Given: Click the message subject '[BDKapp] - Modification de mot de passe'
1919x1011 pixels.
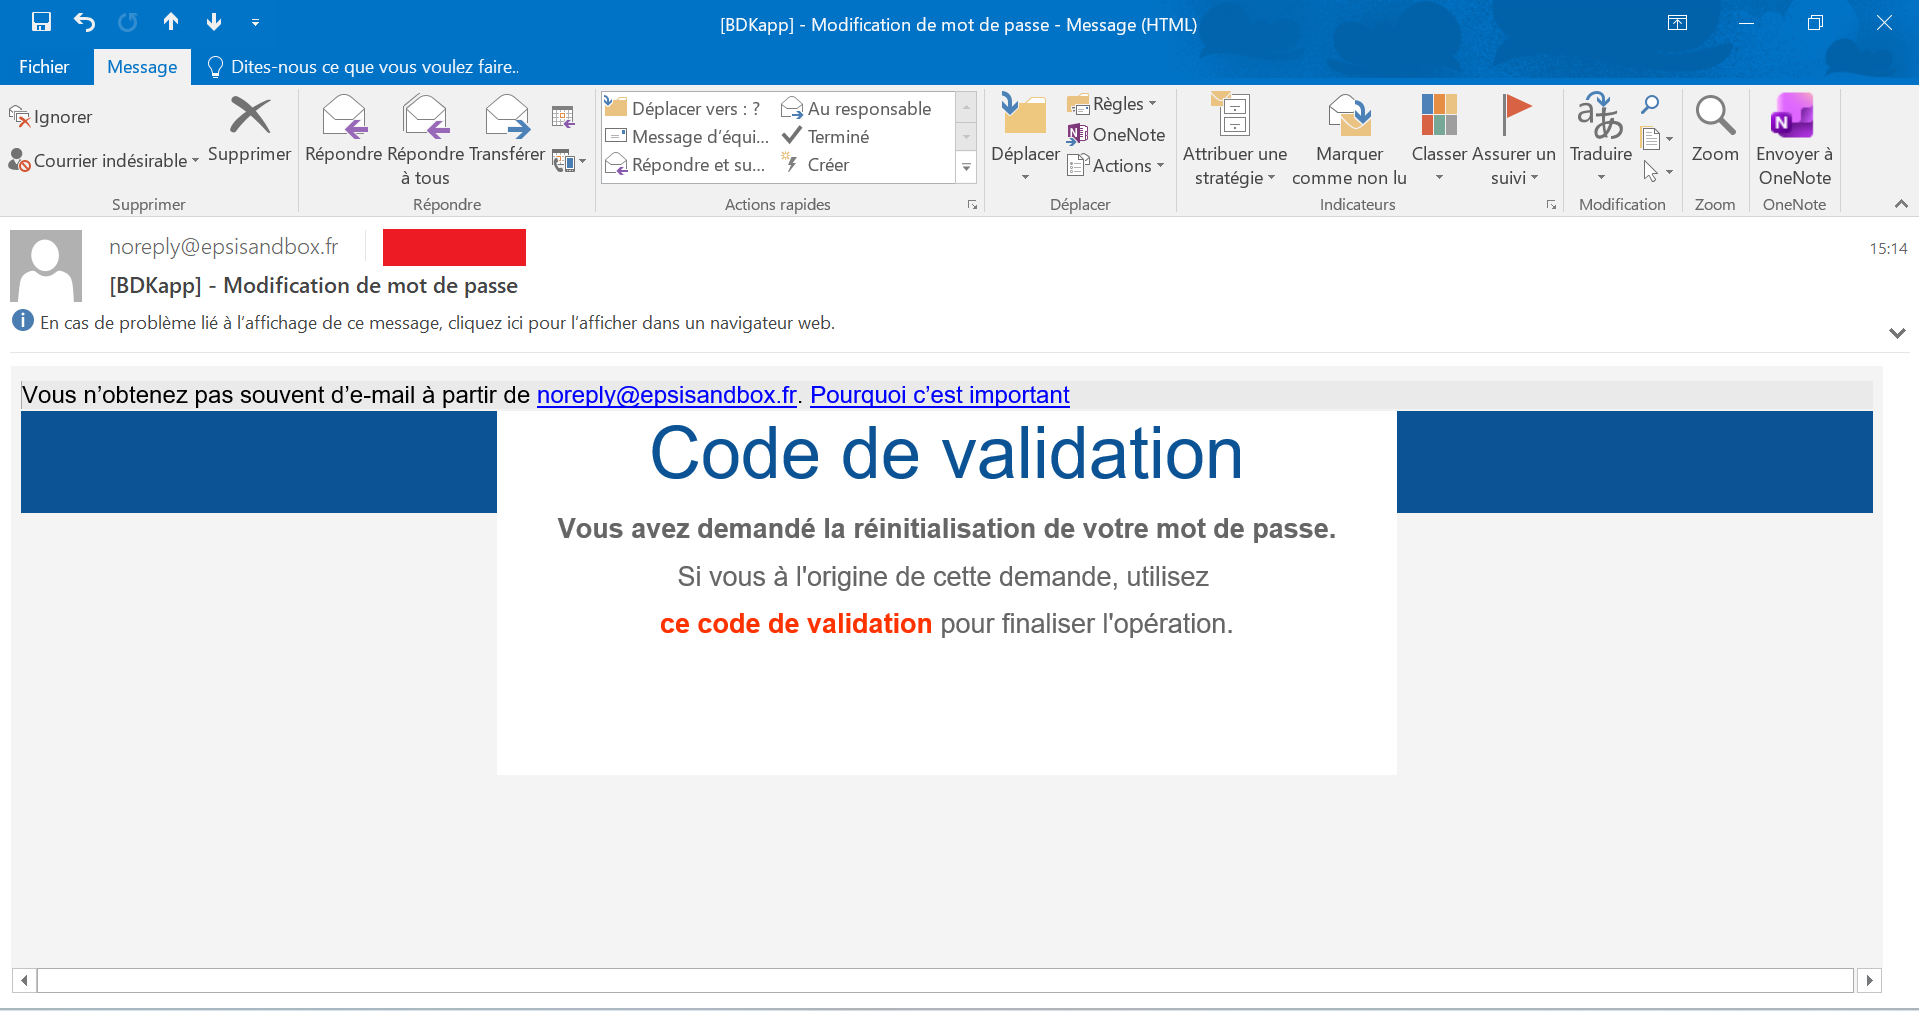Looking at the screenshot, I should click(314, 285).
